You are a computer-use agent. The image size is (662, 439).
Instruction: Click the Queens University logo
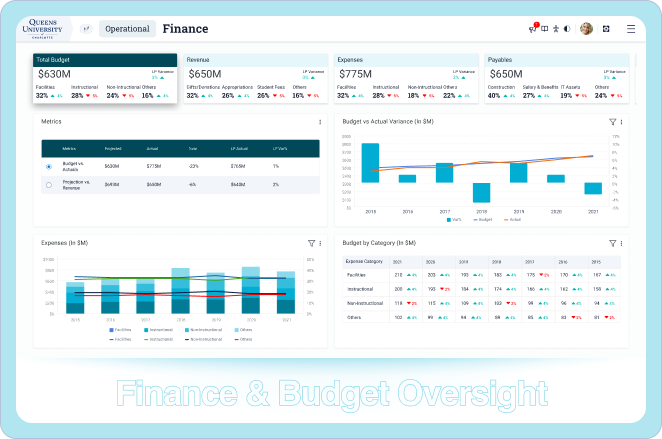click(x=46, y=29)
